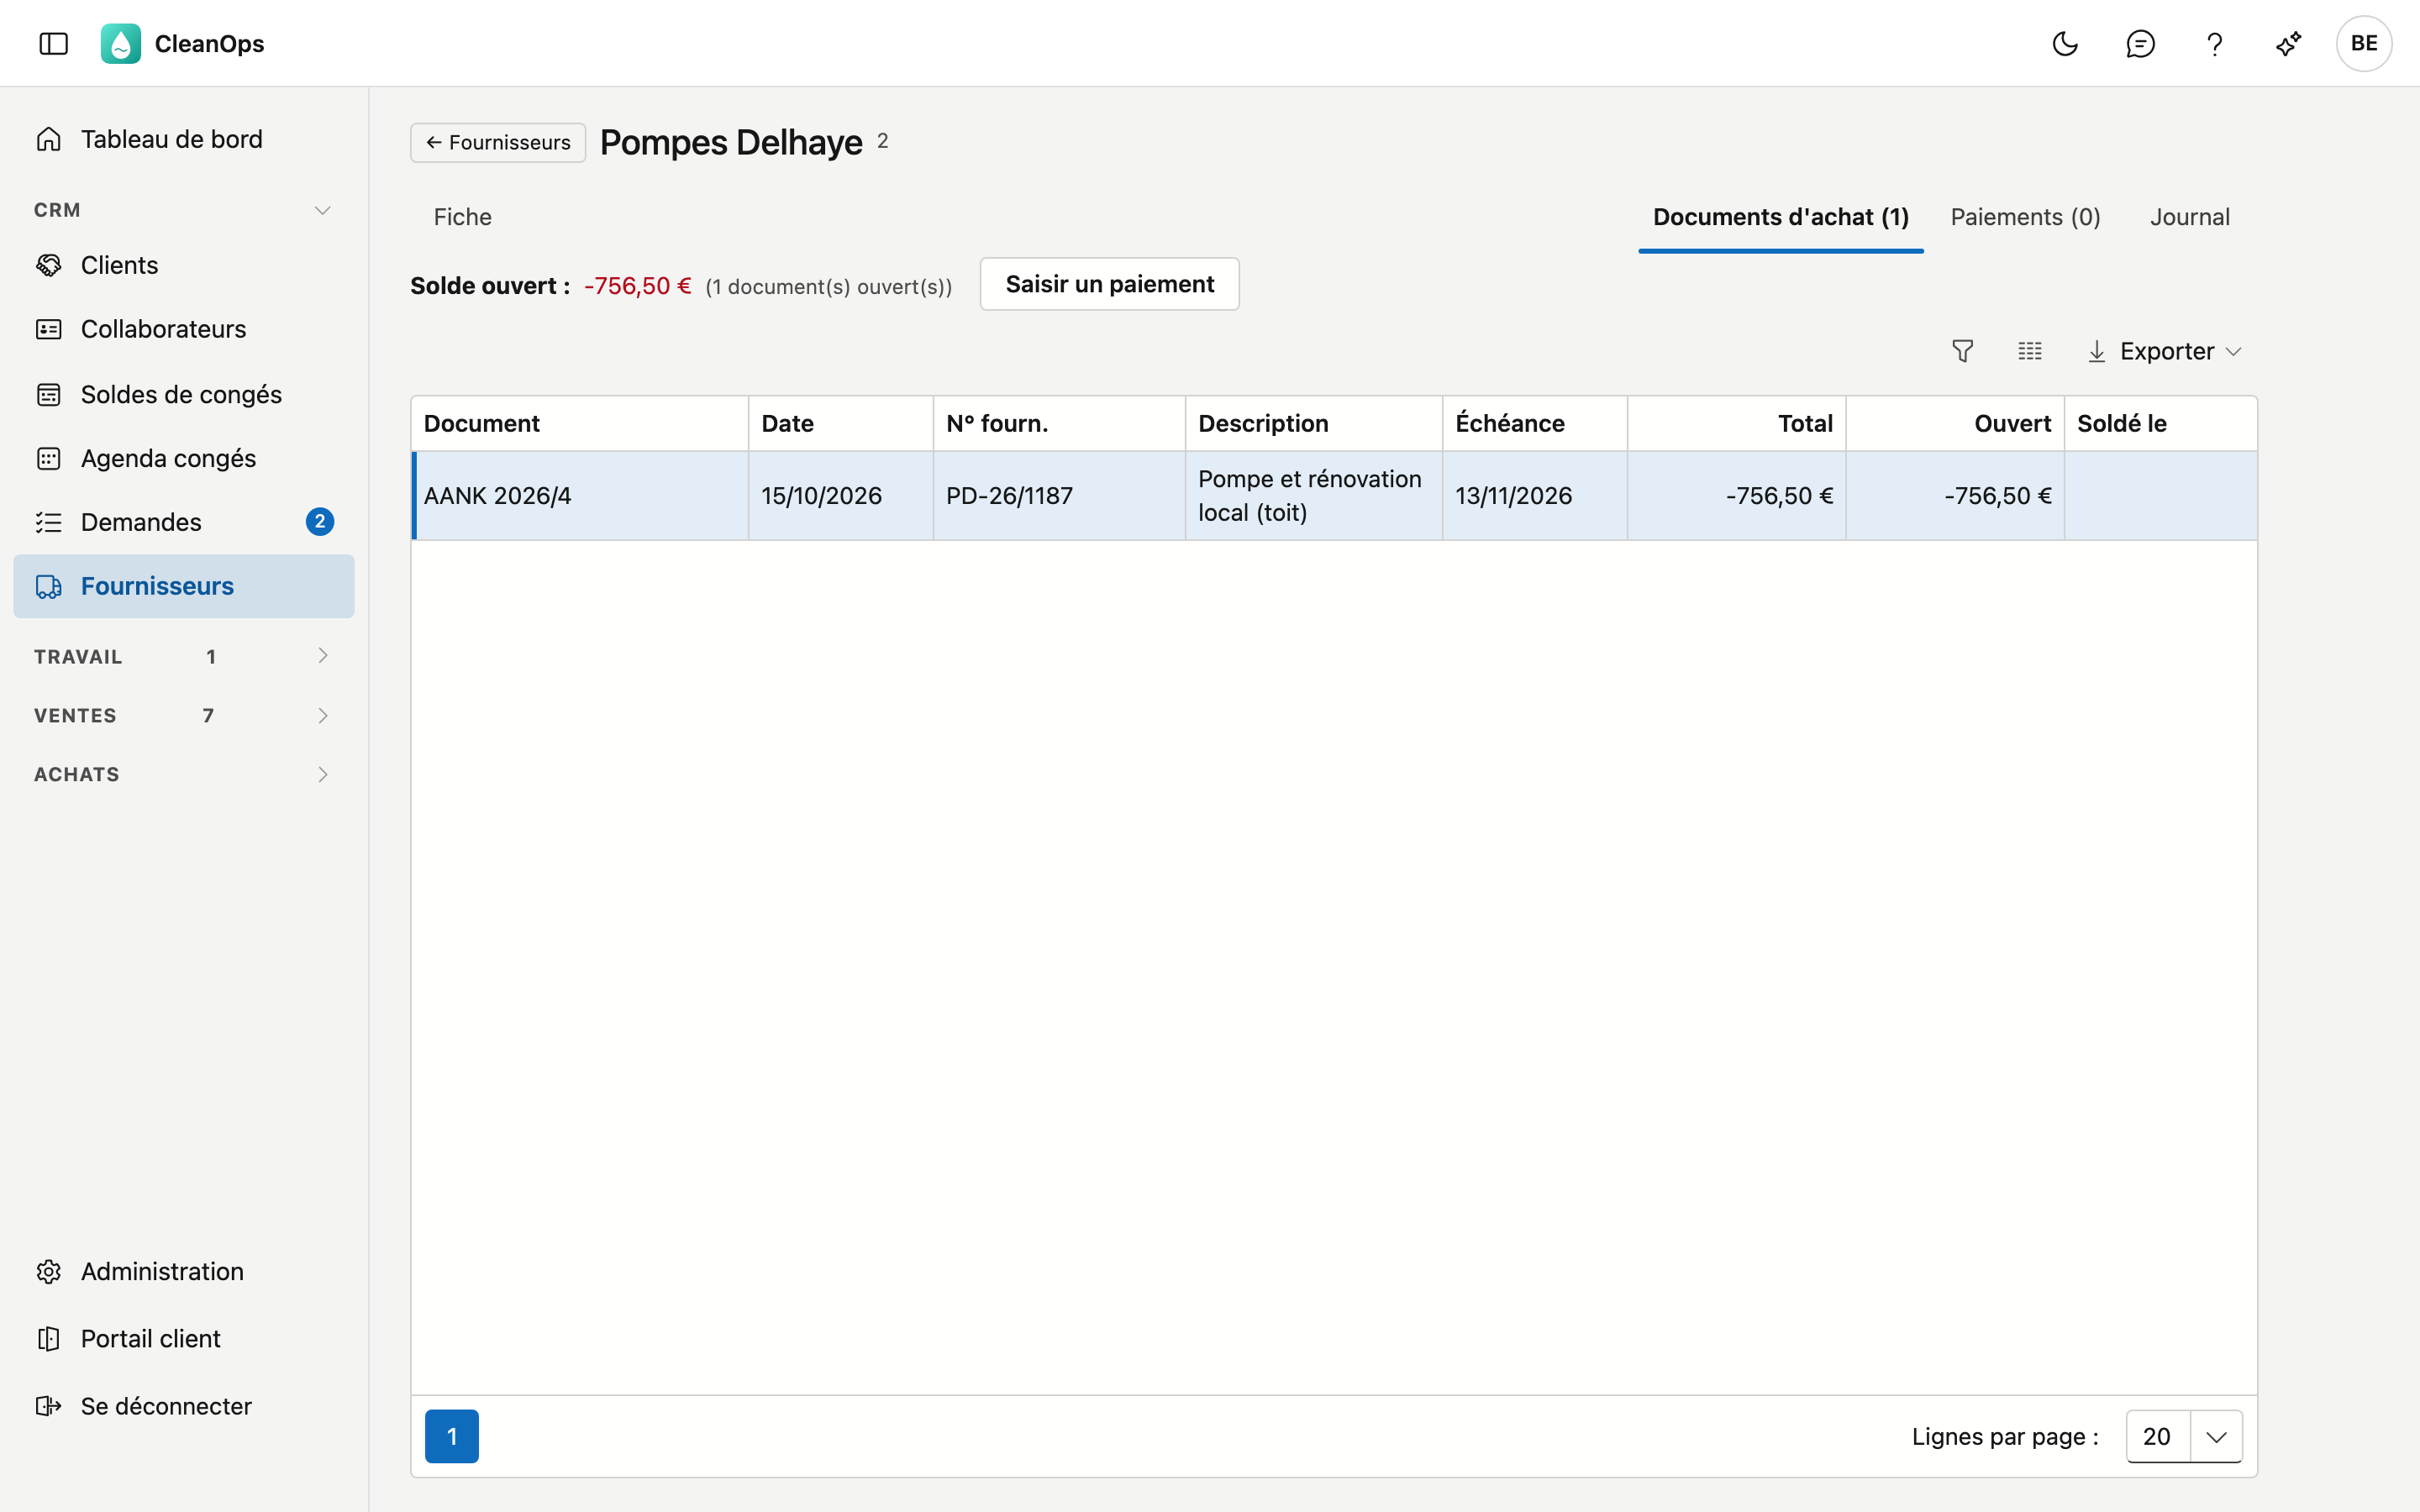Switch to the Paiements (0) tab

(2025, 217)
